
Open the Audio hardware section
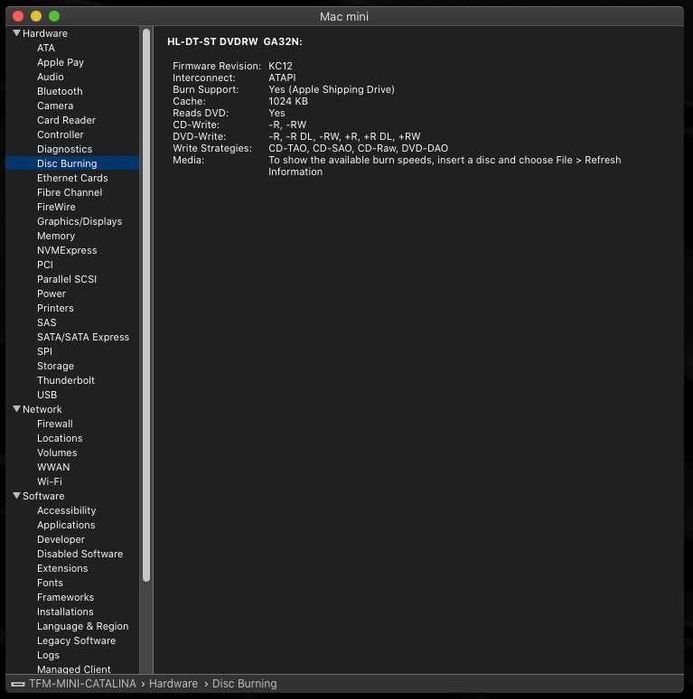click(x=50, y=77)
